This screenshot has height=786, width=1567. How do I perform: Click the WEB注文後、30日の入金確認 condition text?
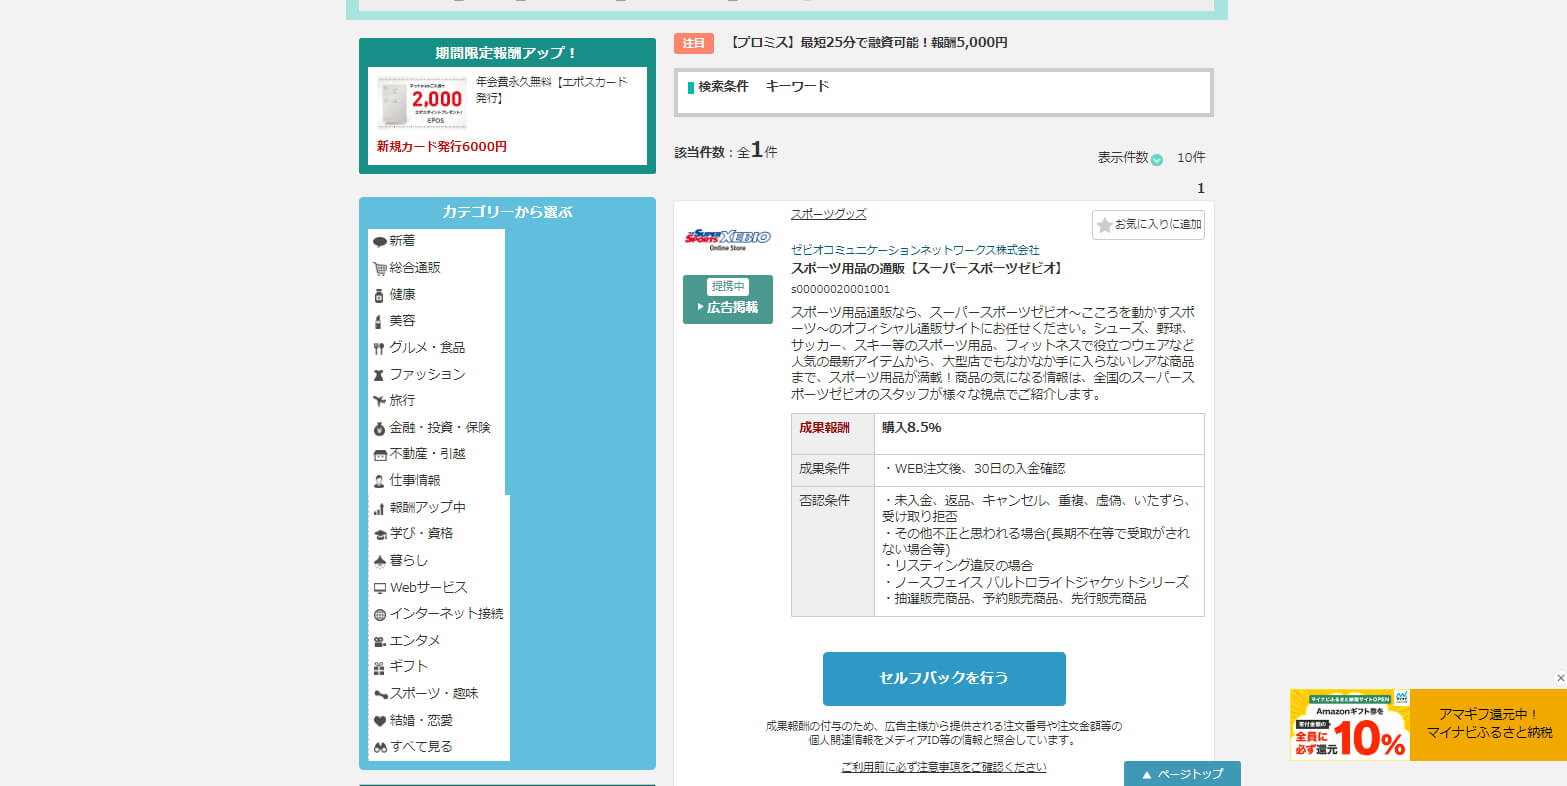(x=974, y=468)
